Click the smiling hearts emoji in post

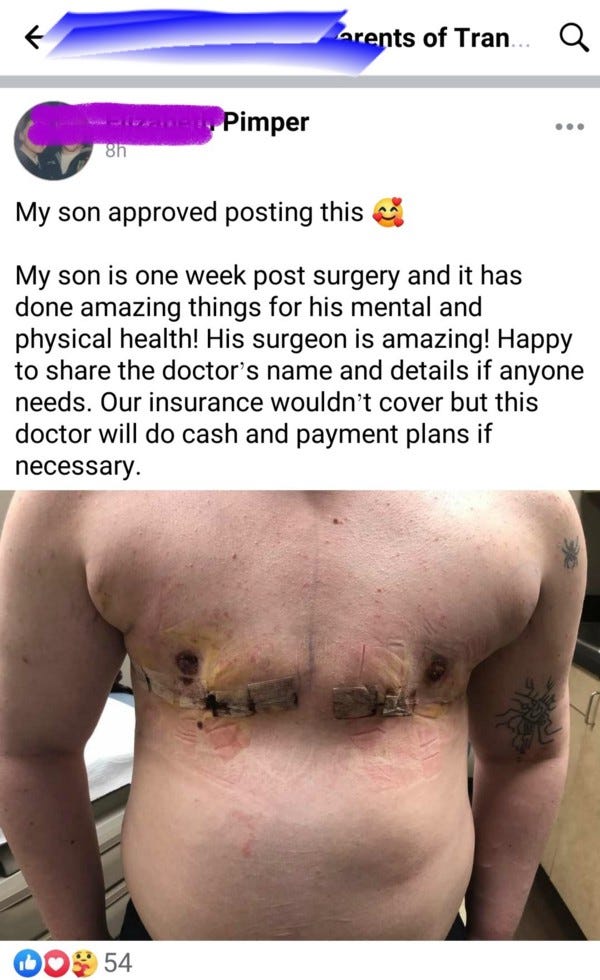tap(388, 212)
